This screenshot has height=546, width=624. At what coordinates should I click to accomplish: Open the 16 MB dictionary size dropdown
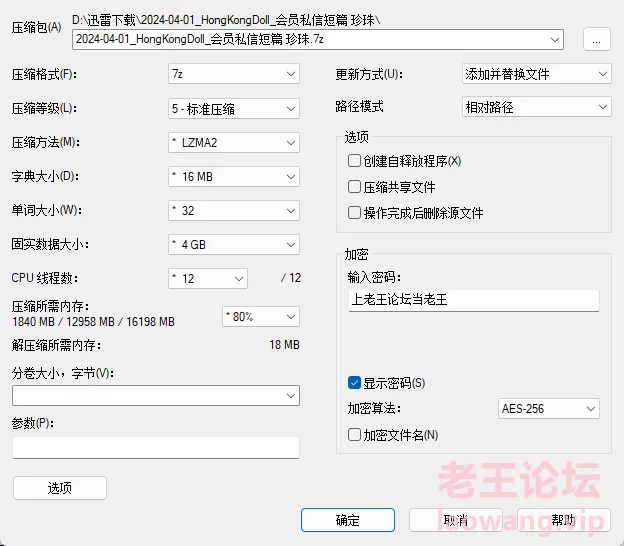click(x=234, y=177)
